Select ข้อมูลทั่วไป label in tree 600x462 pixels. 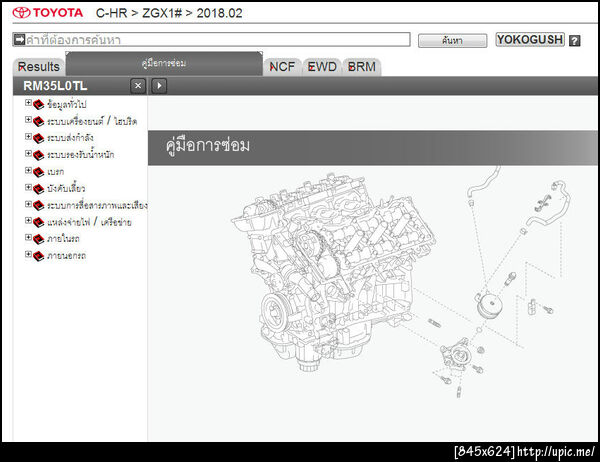67,104
